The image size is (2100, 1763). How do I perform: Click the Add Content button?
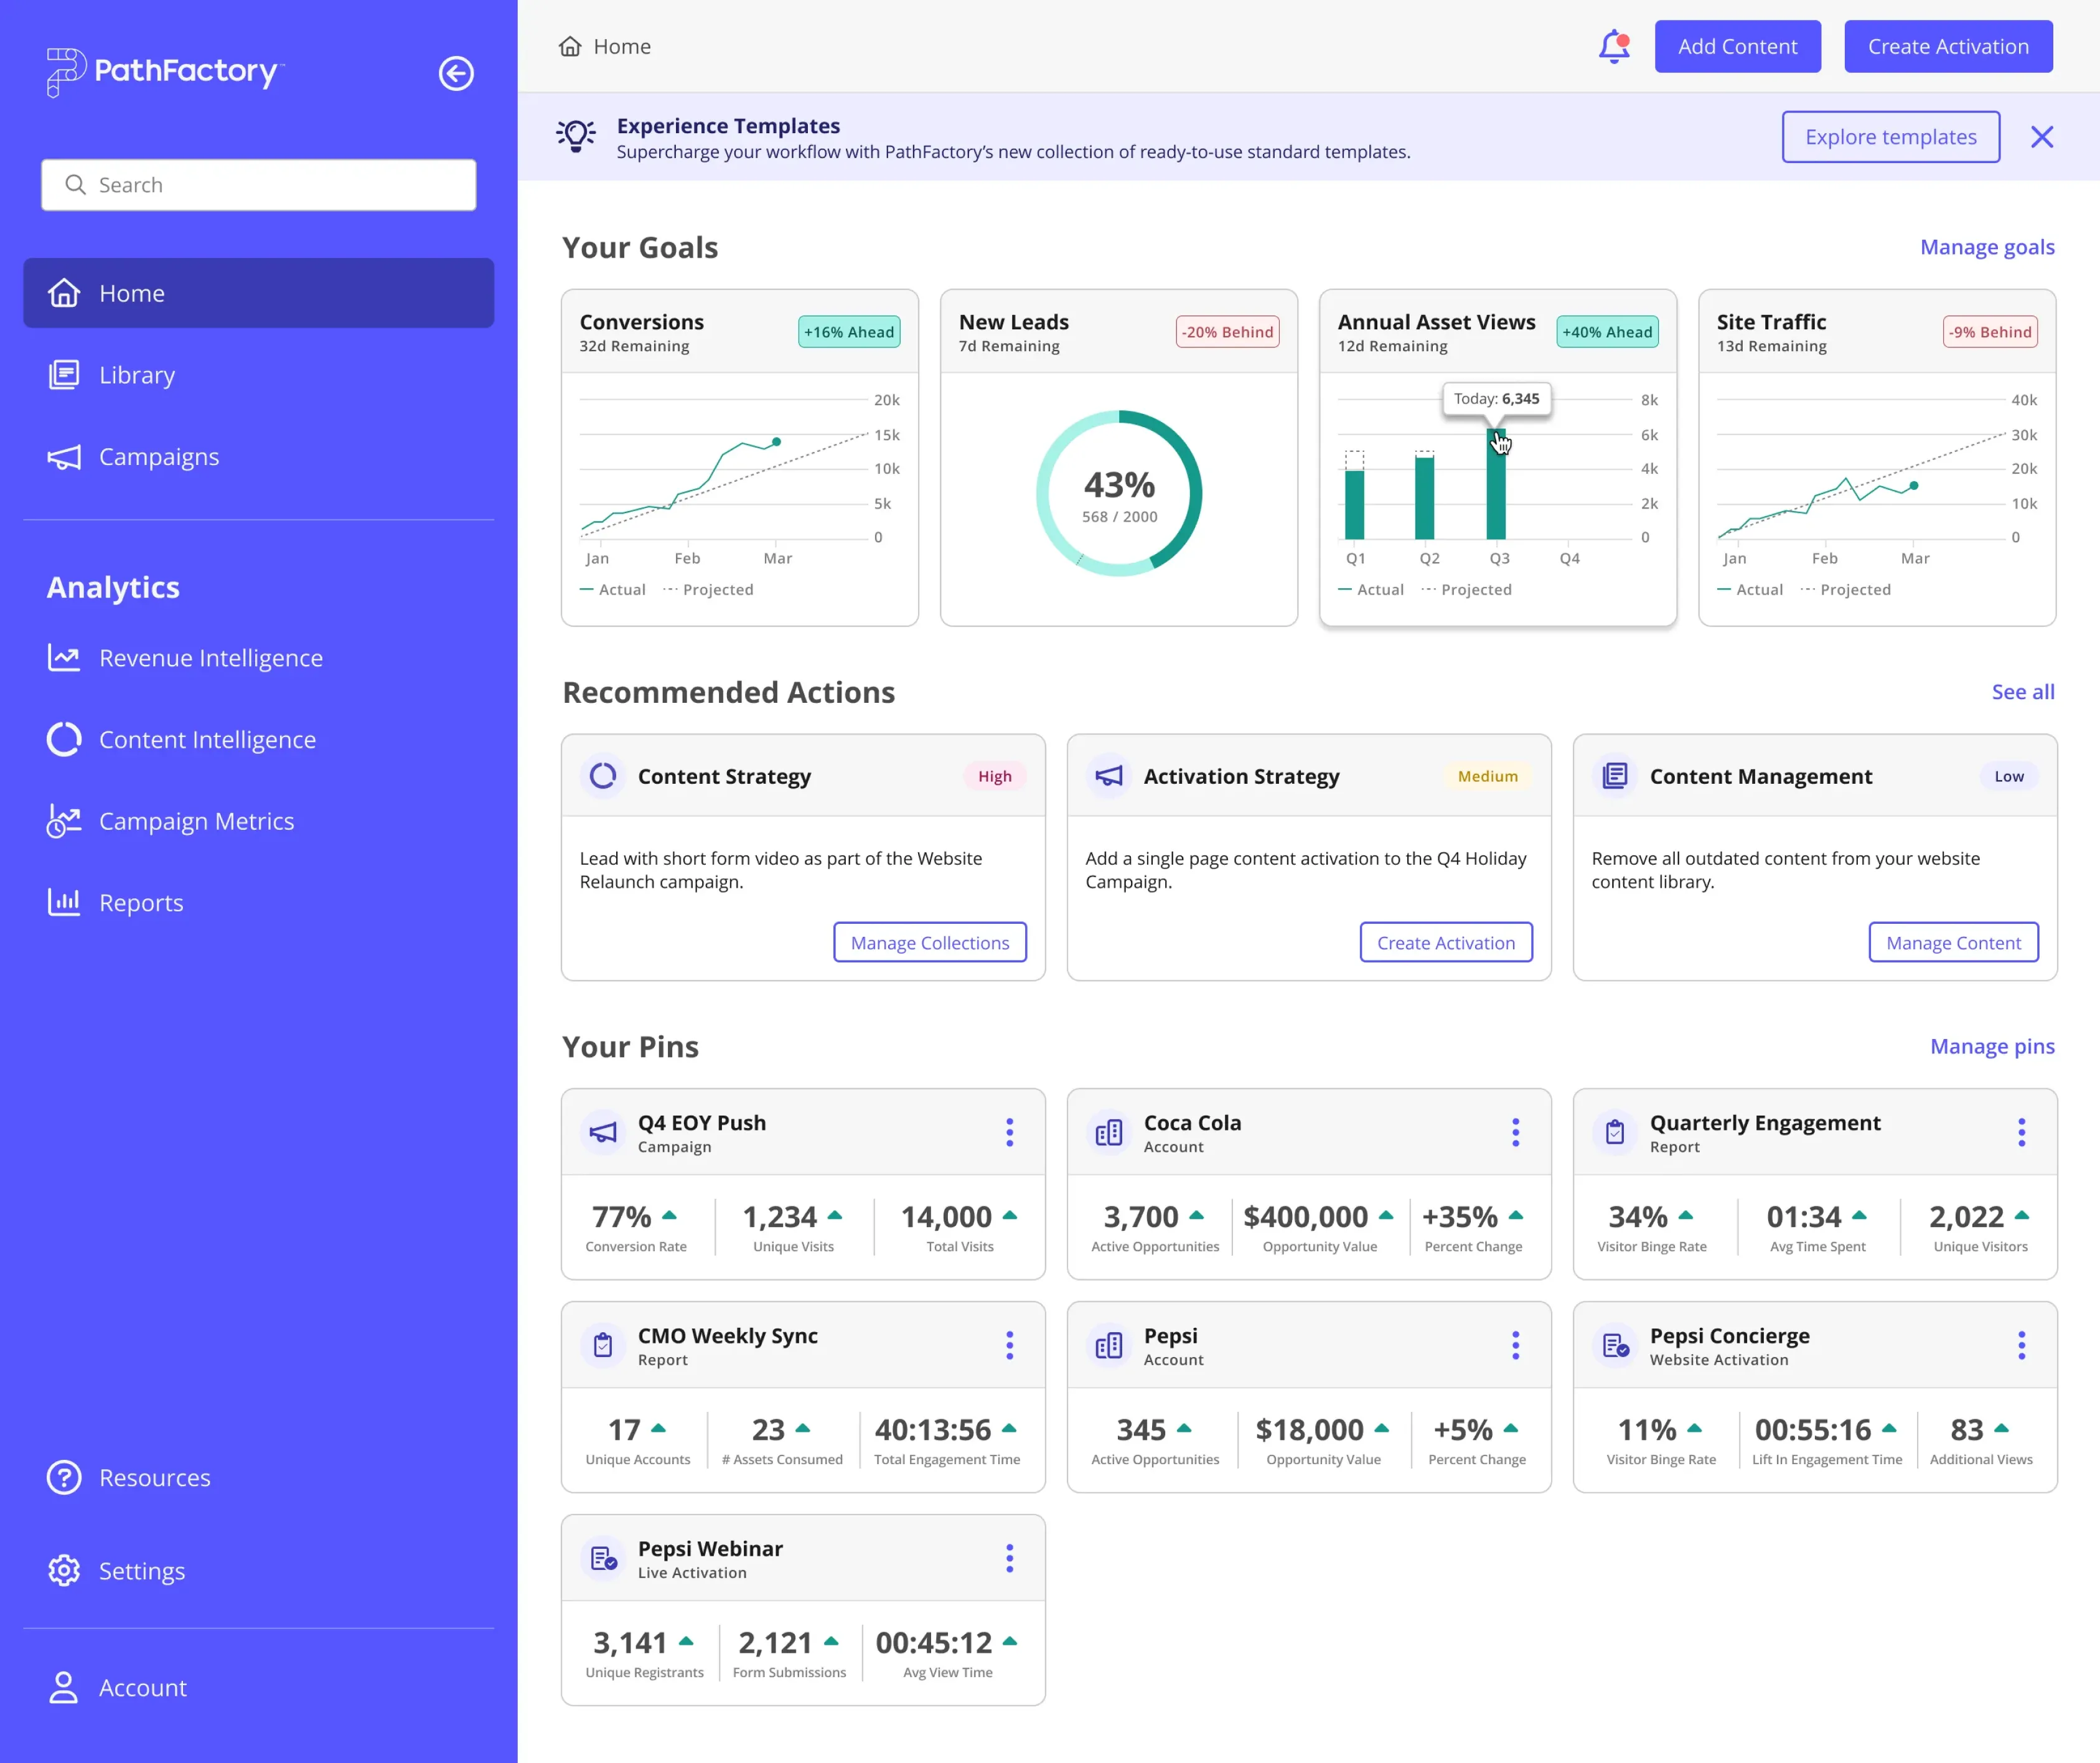coord(1737,47)
